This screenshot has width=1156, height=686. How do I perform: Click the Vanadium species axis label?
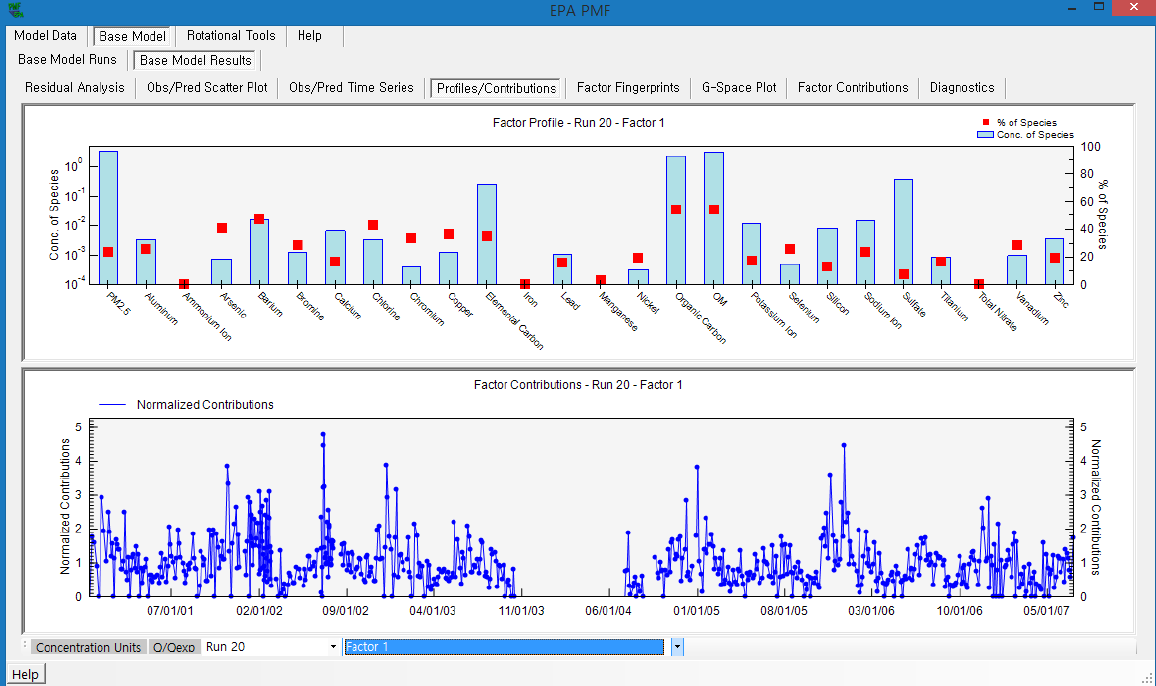(x=1032, y=308)
